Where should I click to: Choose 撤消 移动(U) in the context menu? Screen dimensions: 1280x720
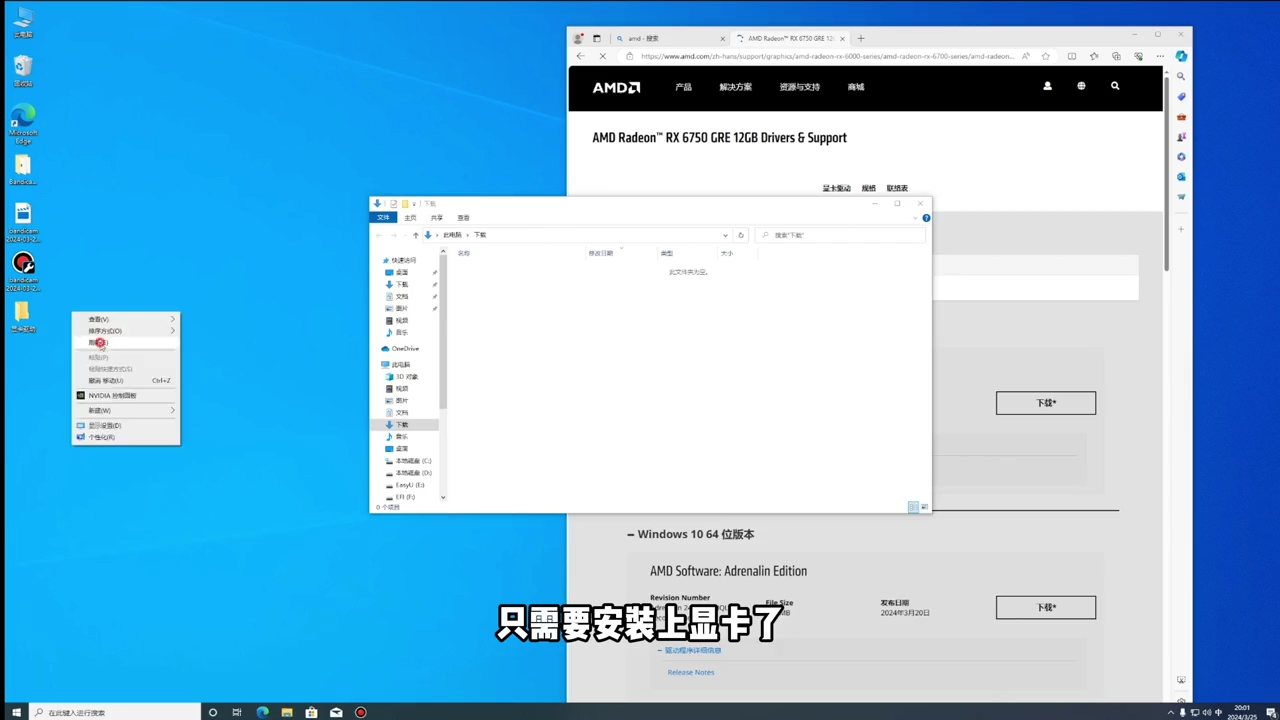(125, 381)
